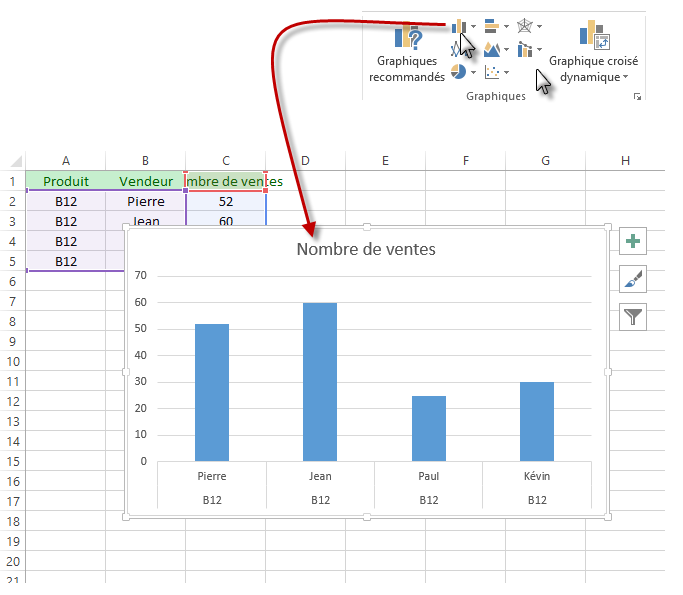Screen dimensions: 683x595
Task: Insert a pie chart
Action: 458,72
